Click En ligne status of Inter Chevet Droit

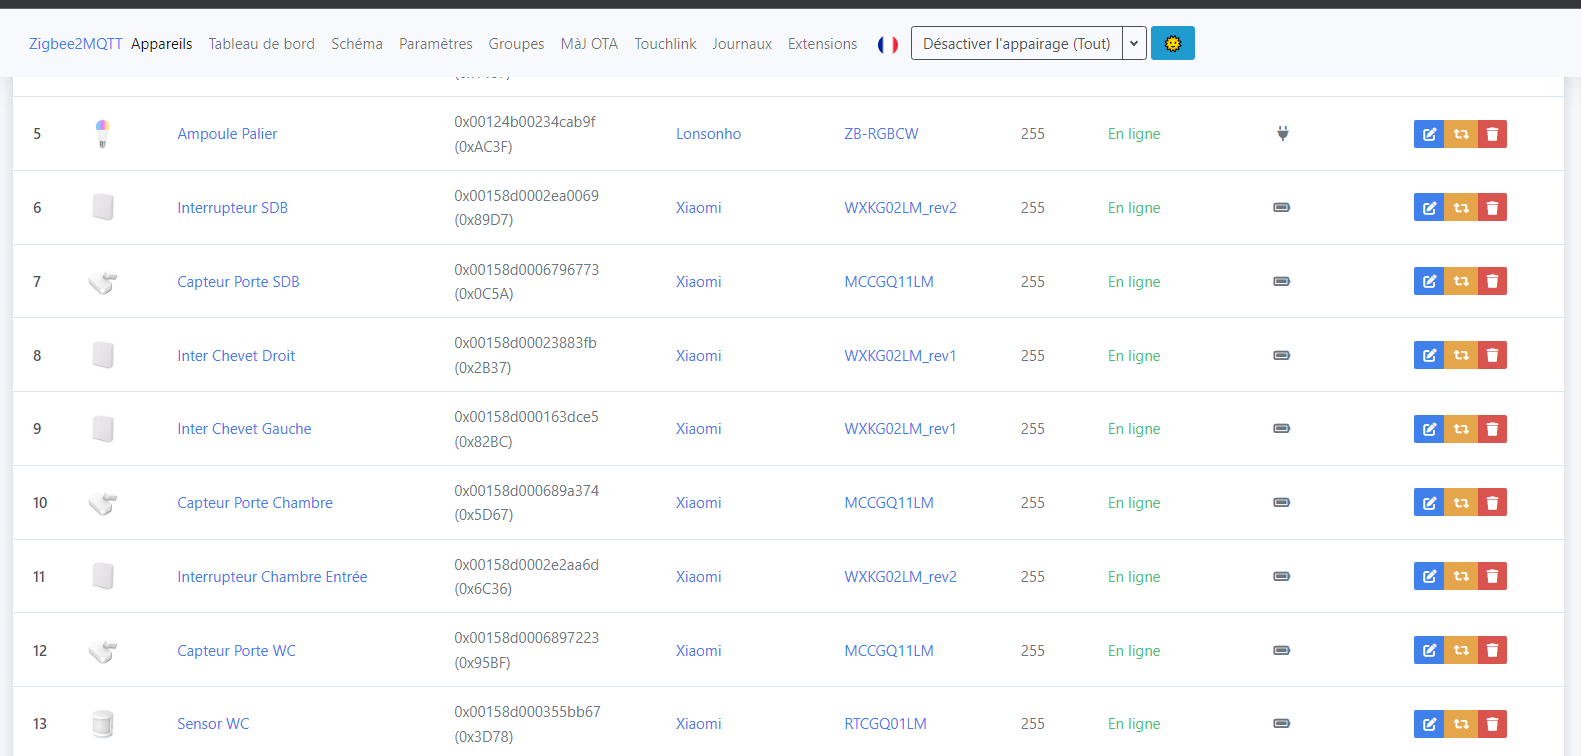pos(1134,356)
